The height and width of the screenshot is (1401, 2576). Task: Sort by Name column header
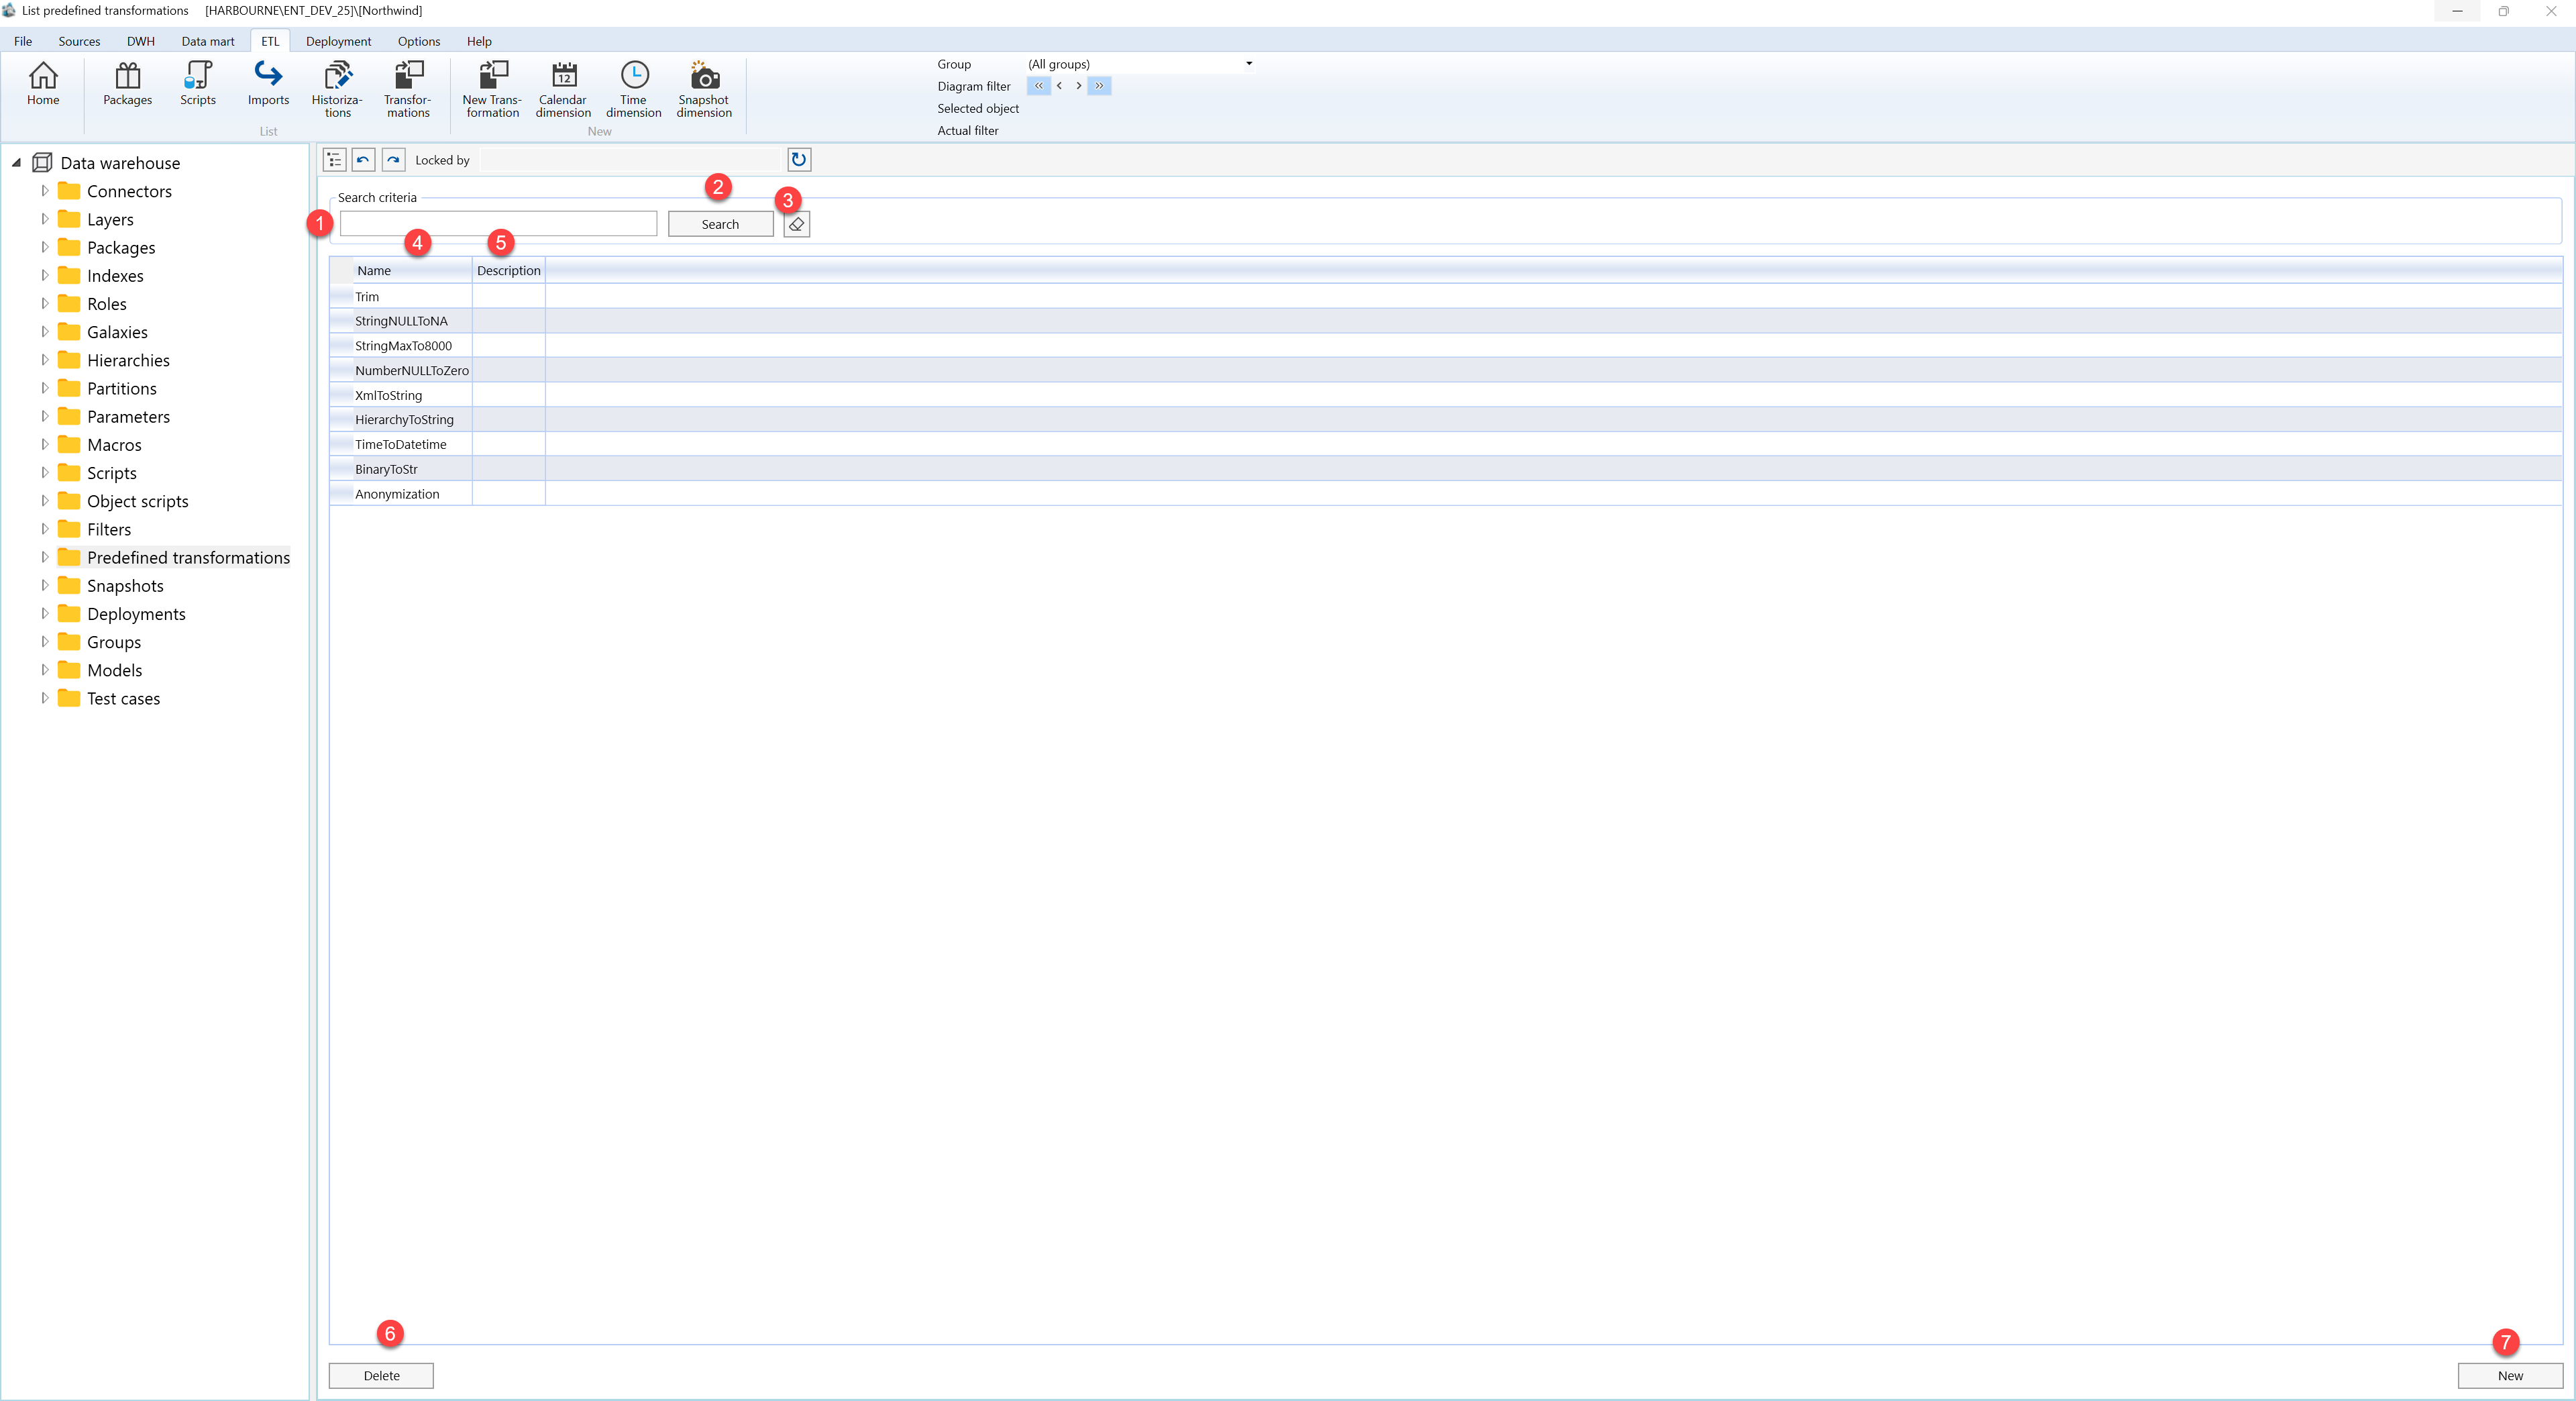coord(412,270)
